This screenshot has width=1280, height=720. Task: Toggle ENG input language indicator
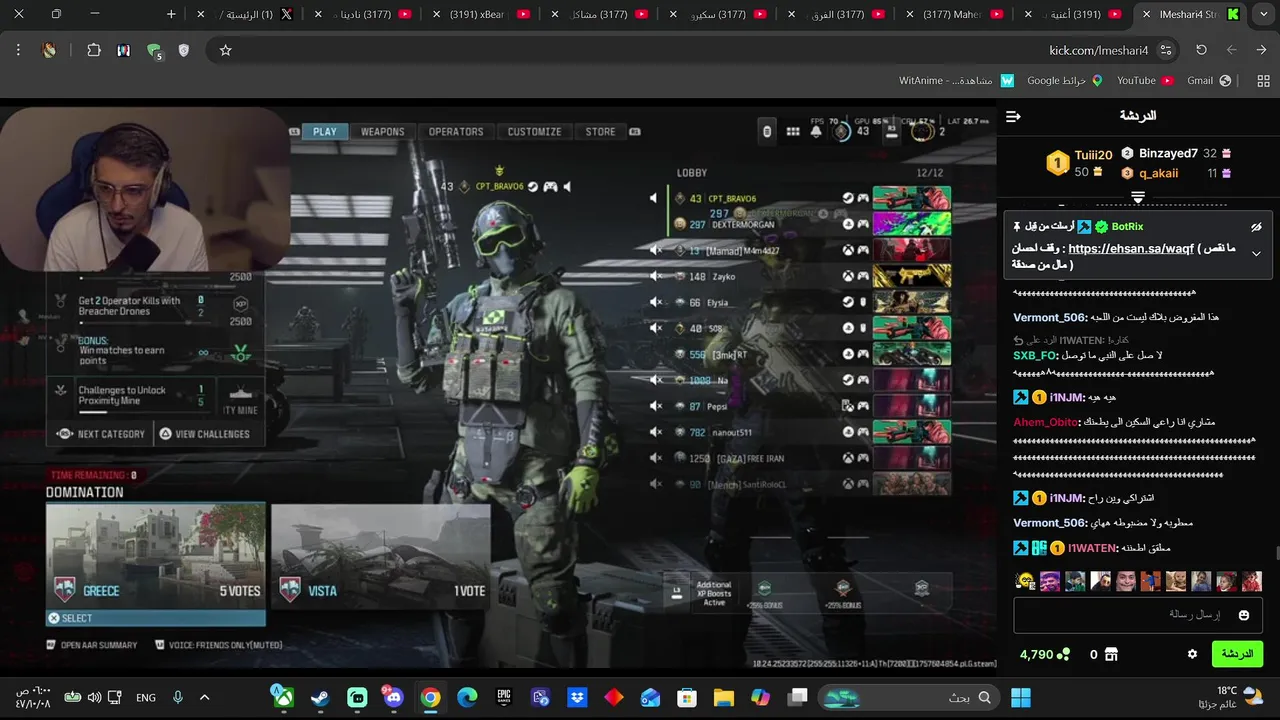[x=146, y=697]
